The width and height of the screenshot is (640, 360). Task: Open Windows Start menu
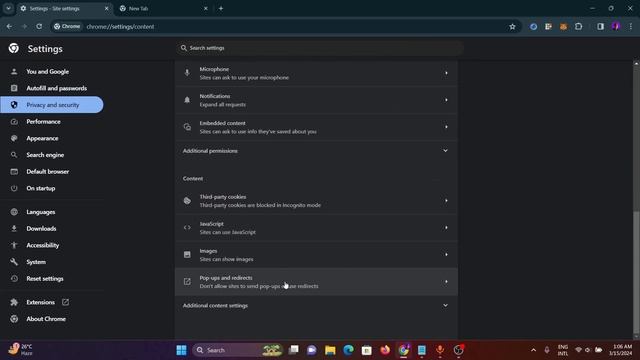click(182, 350)
